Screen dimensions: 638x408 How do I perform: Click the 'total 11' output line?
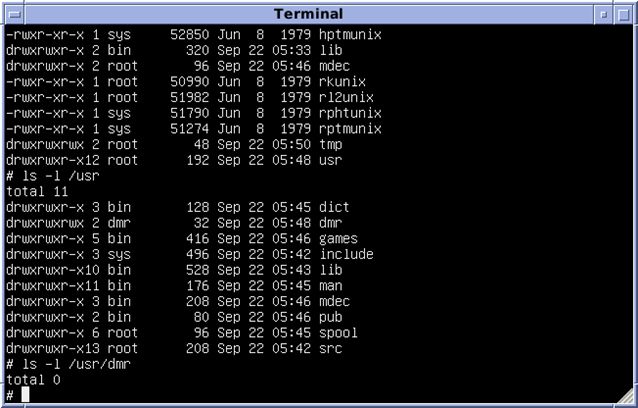coord(37,191)
